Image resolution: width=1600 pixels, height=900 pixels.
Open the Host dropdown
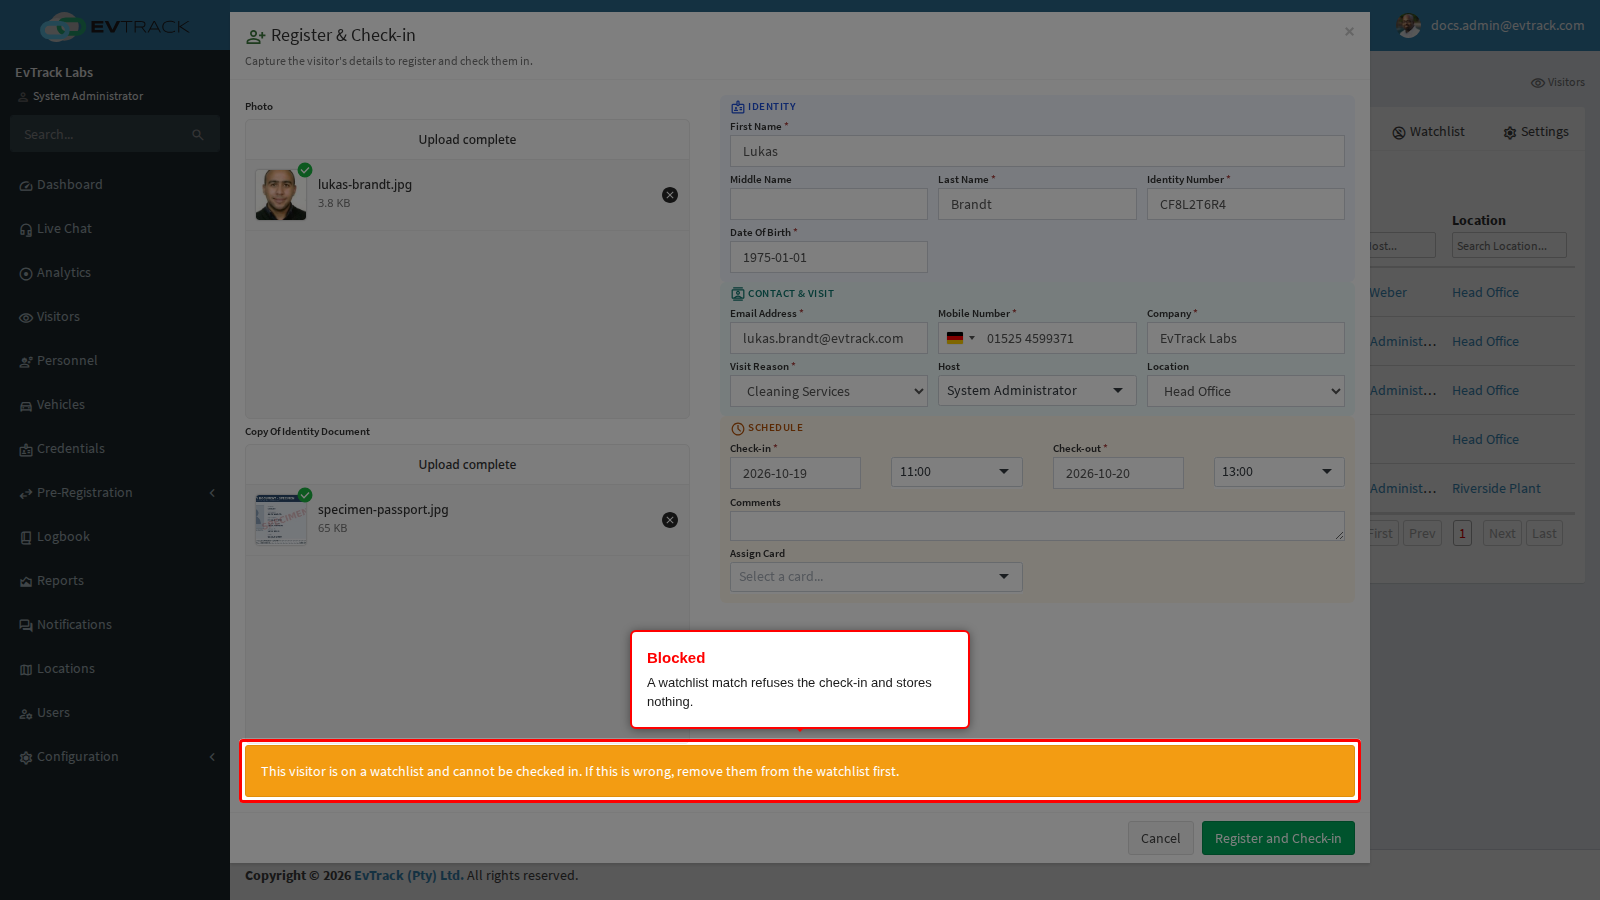click(x=1037, y=390)
